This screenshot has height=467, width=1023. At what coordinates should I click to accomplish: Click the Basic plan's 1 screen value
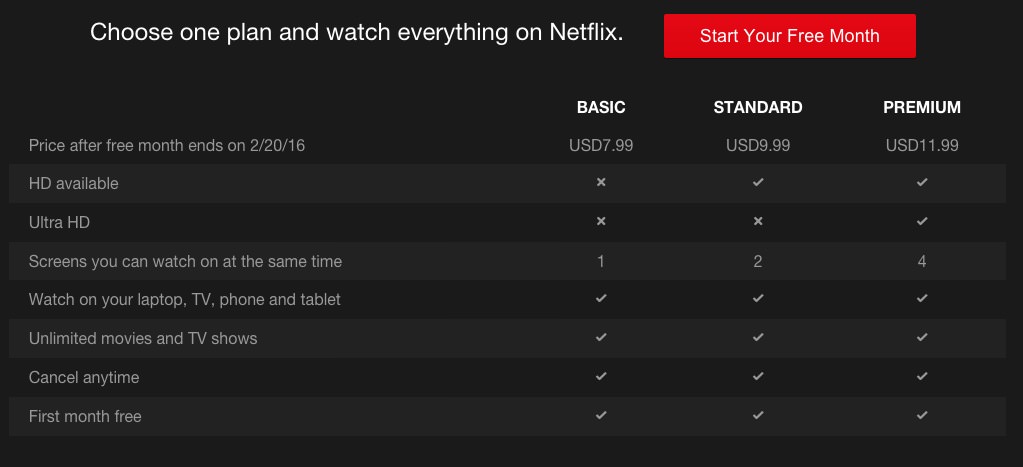click(x=601, y=261)
